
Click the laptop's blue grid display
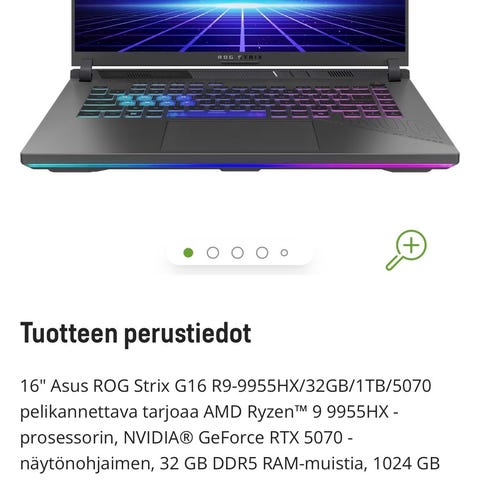[x=240, y=26]
